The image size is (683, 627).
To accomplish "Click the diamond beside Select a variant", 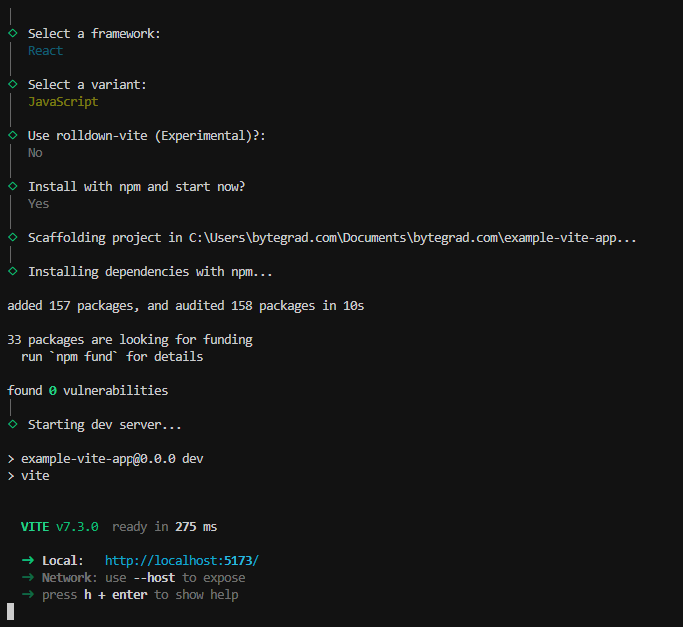I will [x=12, y=84].
